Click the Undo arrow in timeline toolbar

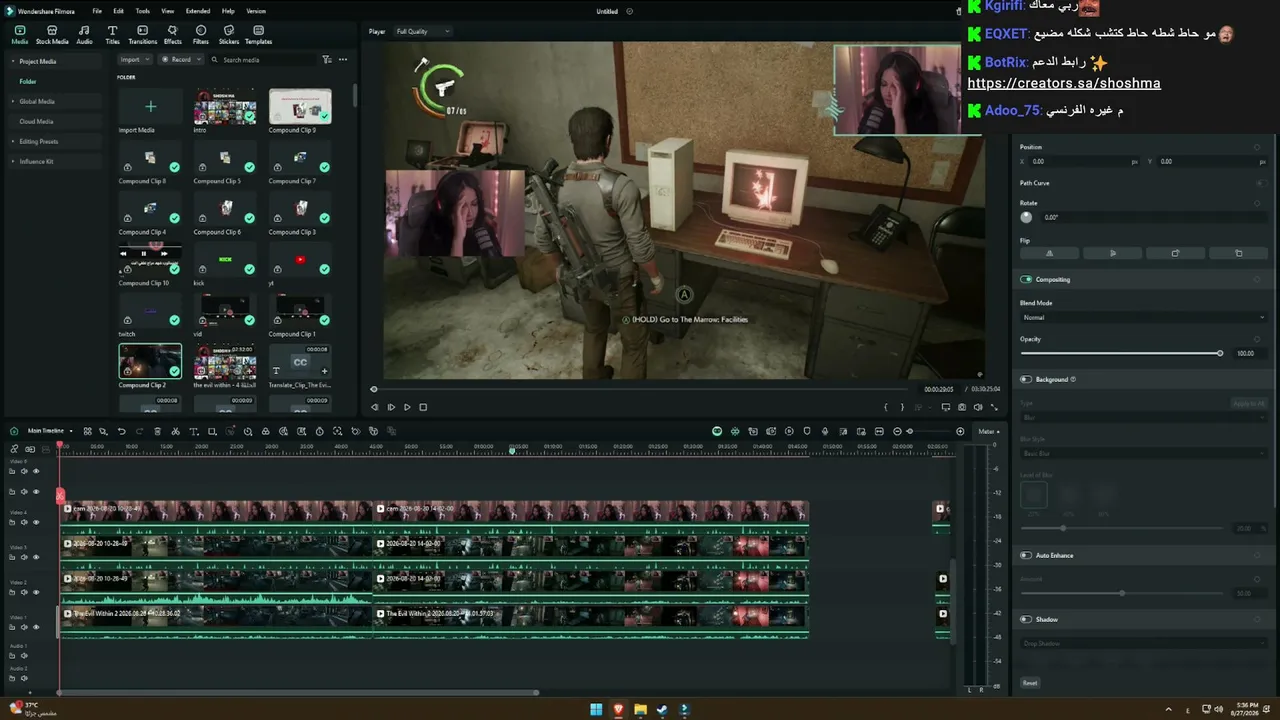121,431
